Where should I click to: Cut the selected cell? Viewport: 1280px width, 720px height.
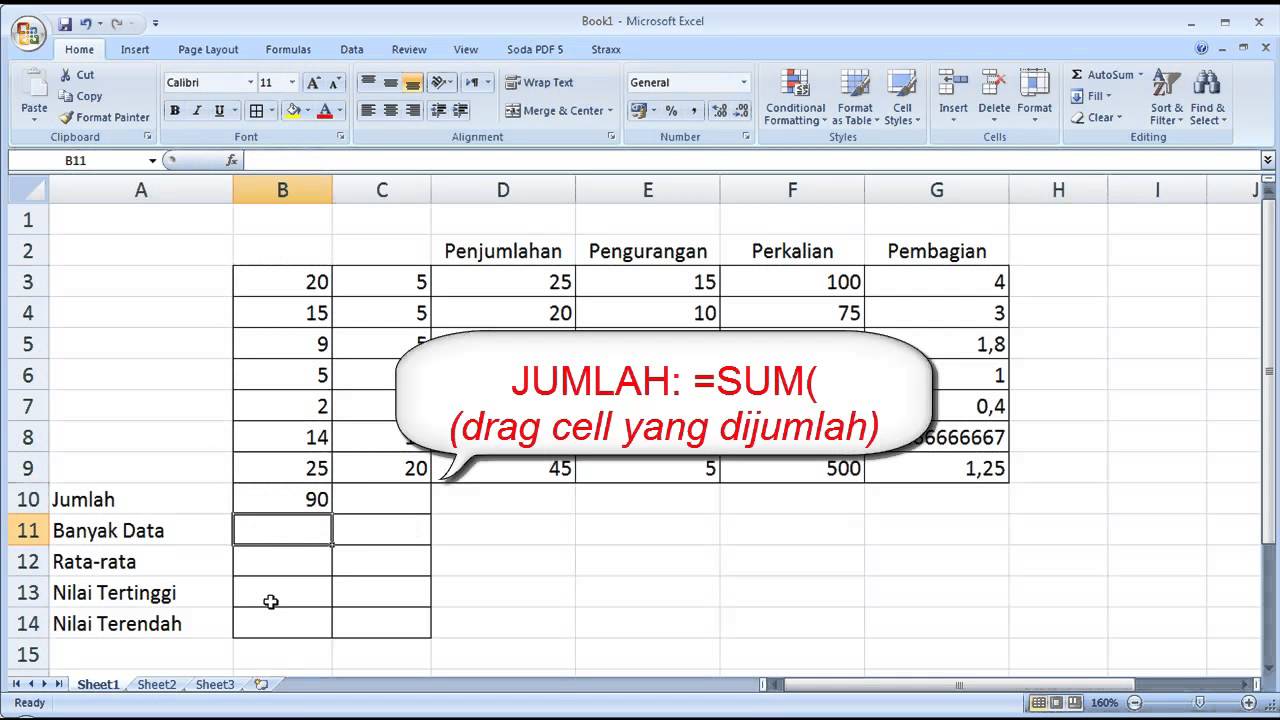point(78,75)
